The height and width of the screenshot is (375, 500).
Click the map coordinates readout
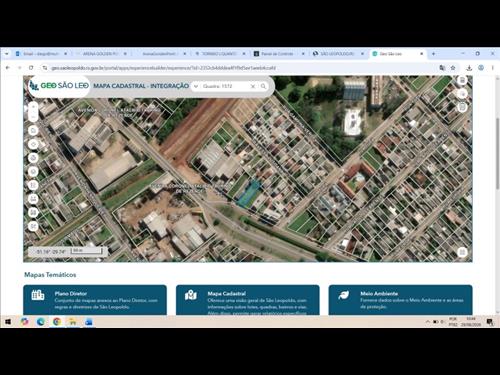point(51,251)
